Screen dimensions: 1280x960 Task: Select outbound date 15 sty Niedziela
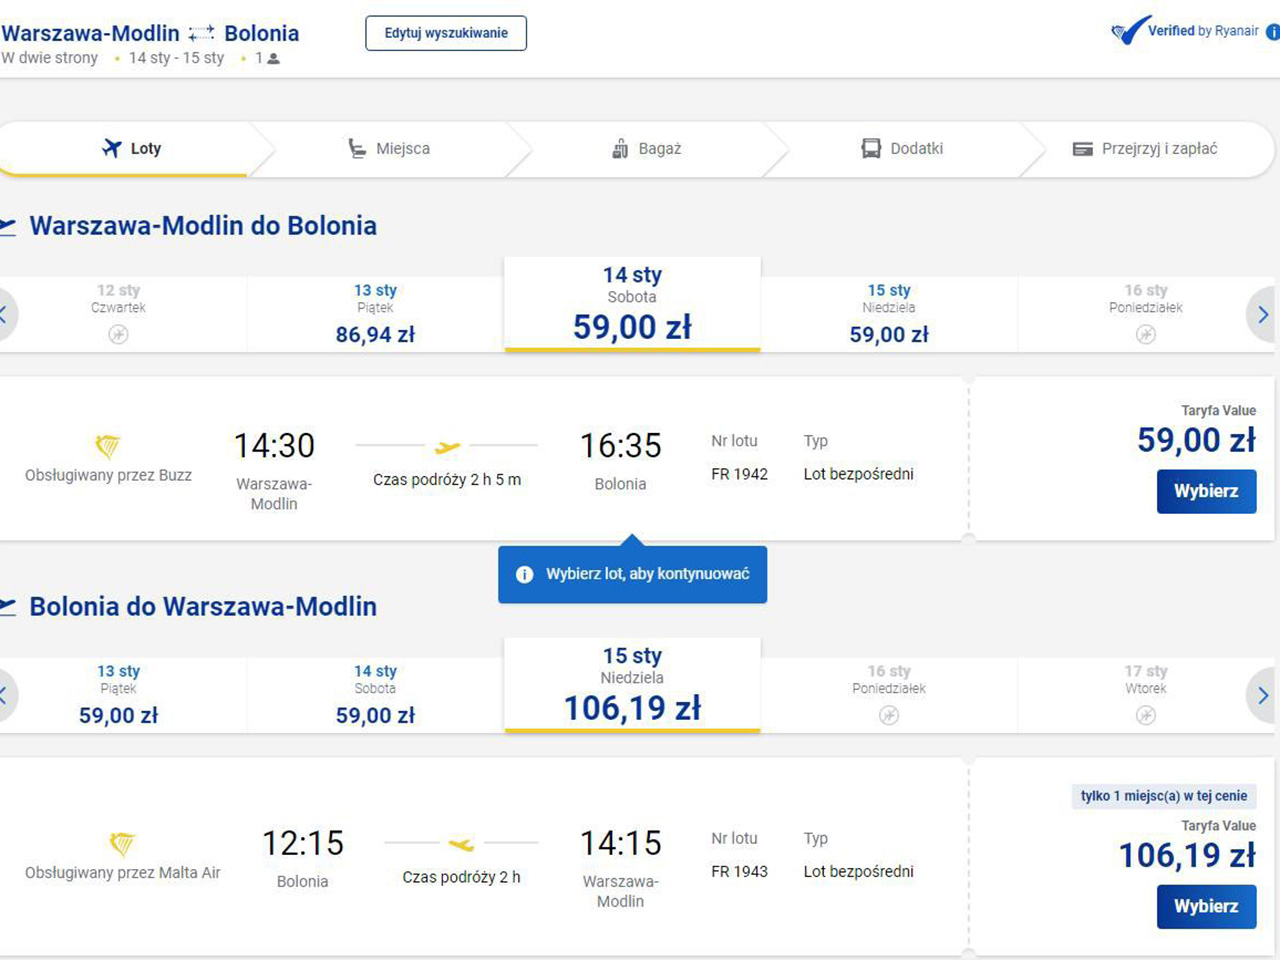click(889, 314)
